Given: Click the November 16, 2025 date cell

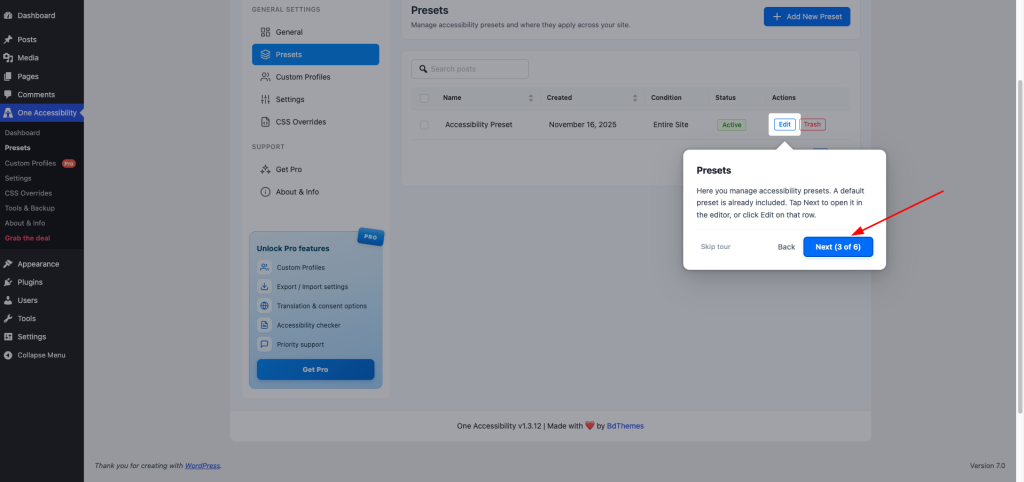Looking at the screenshot, I should pos(583,124).
